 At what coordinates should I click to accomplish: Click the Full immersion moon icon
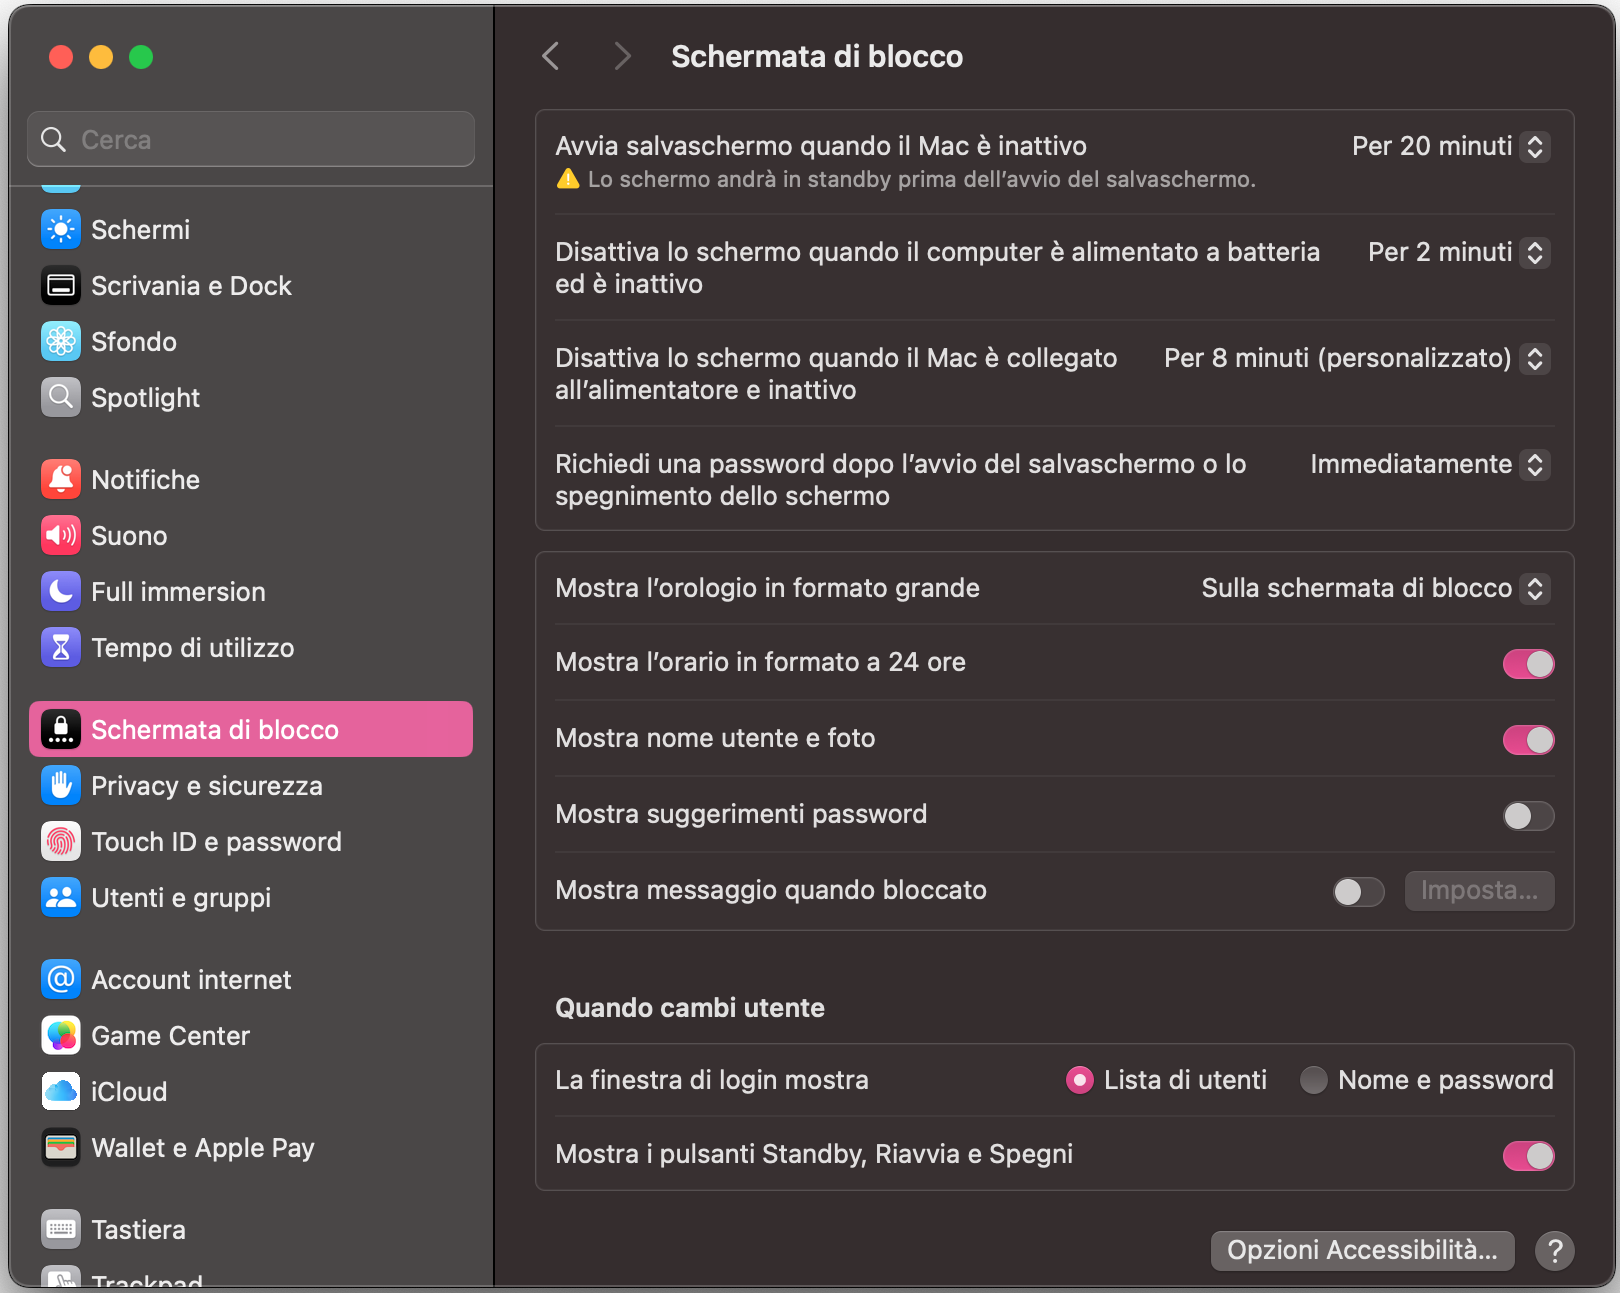point(61,591)
